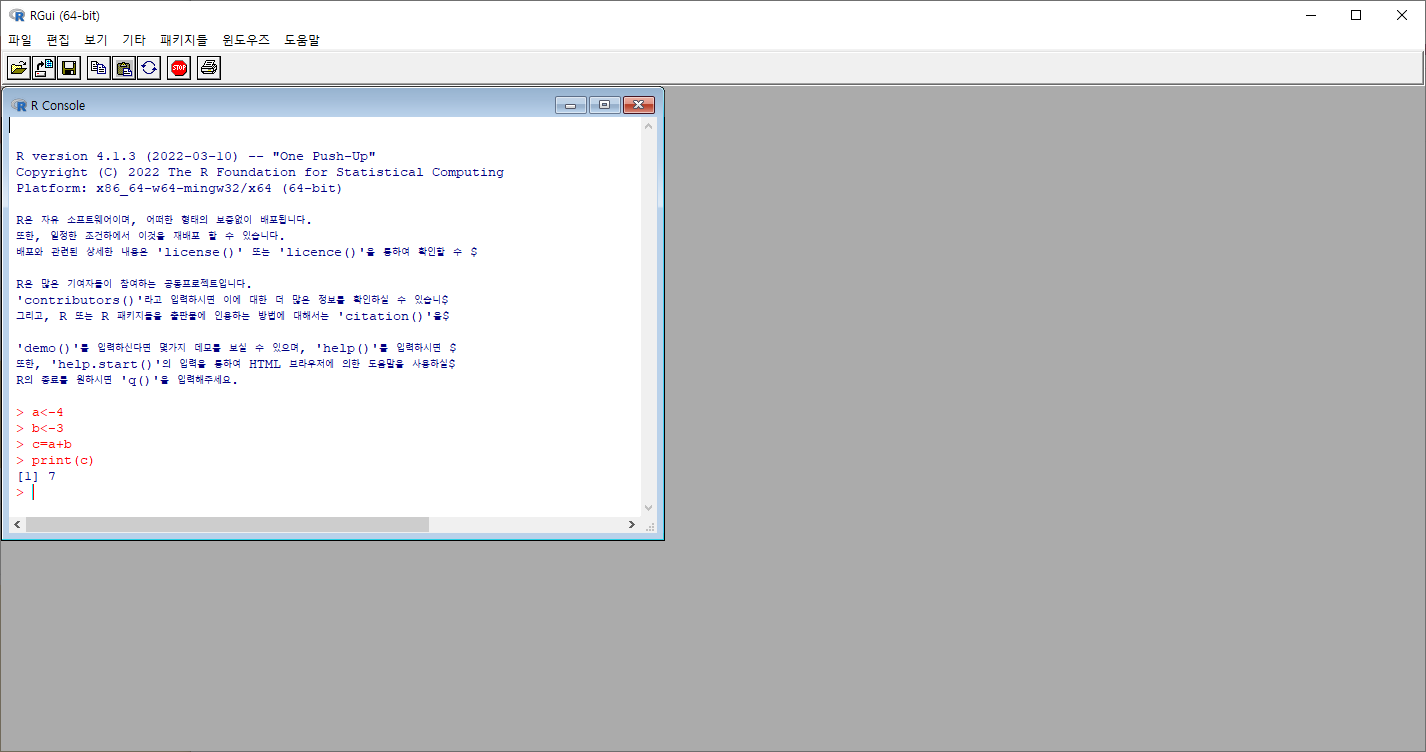Click the red STOP computation icon
The height and width of the screenshot is (752, 1426).
[179, 68]
